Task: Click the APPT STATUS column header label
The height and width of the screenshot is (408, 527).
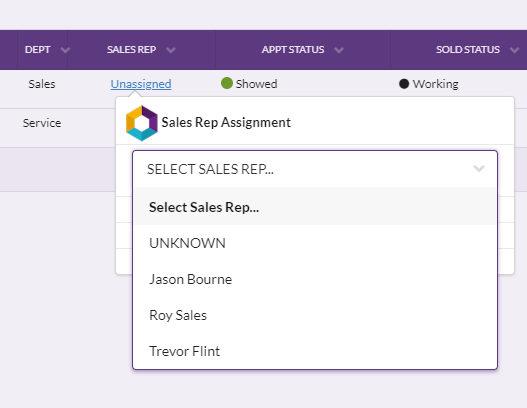Action: coord(293,50)
